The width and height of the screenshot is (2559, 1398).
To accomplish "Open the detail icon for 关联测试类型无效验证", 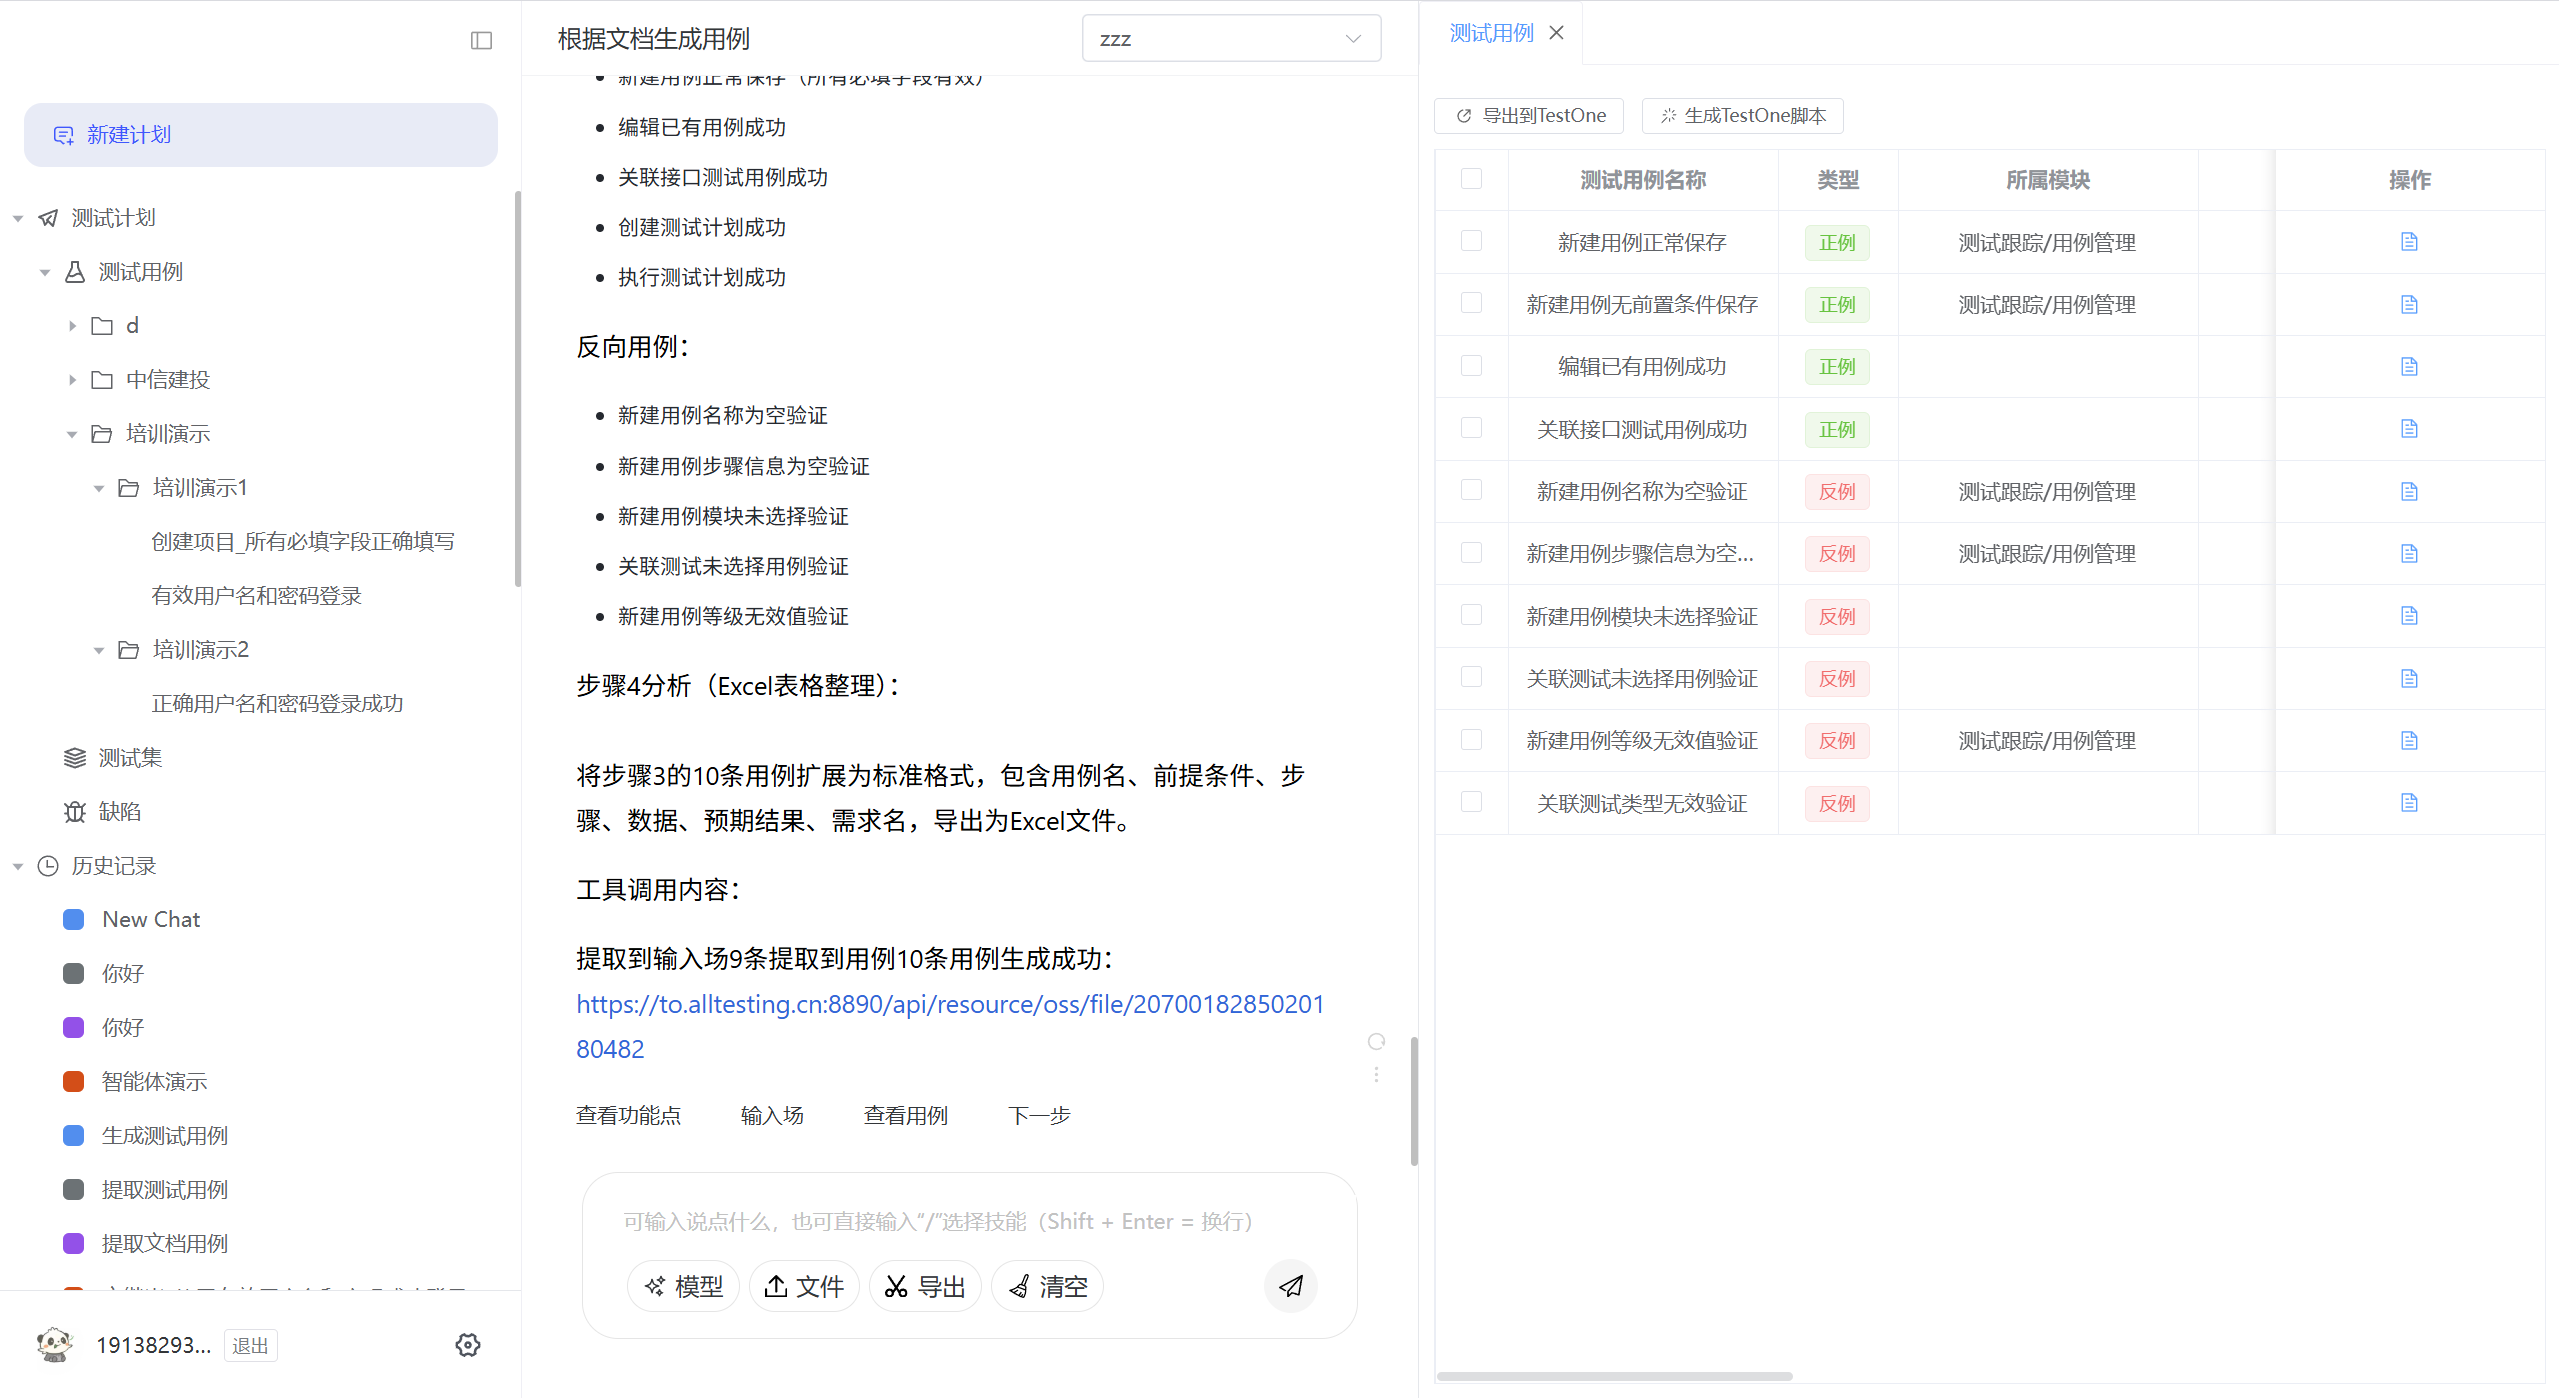I will pyautogui.click(x=2409, y=802).
